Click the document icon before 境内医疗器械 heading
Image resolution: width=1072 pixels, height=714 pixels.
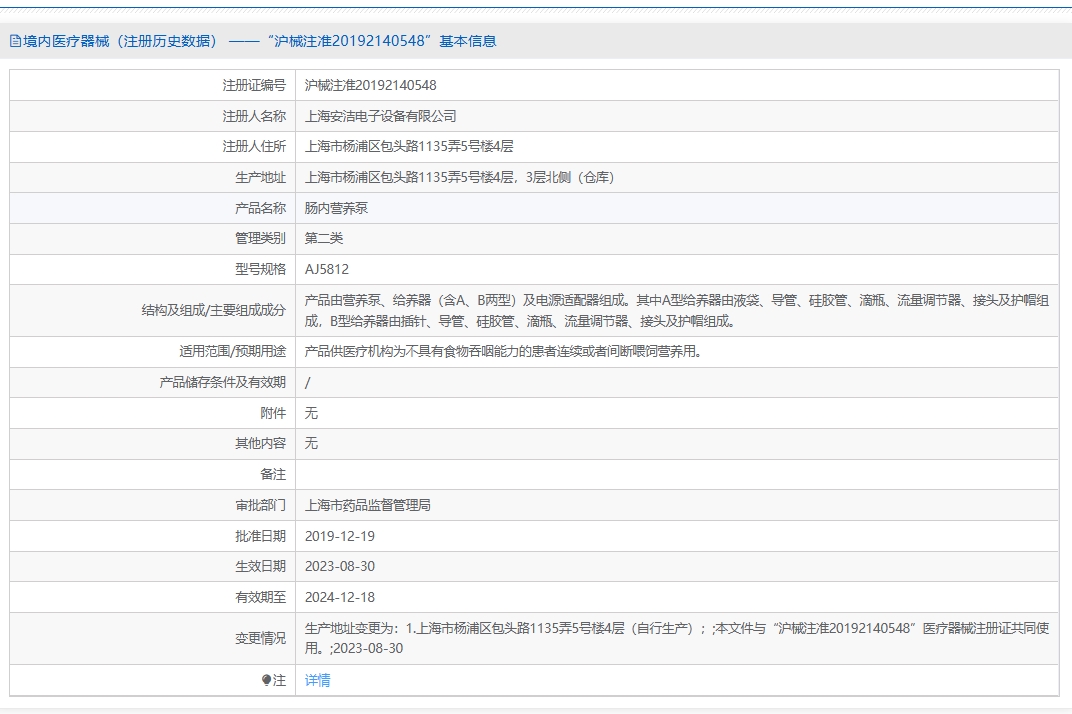[15, 41]
